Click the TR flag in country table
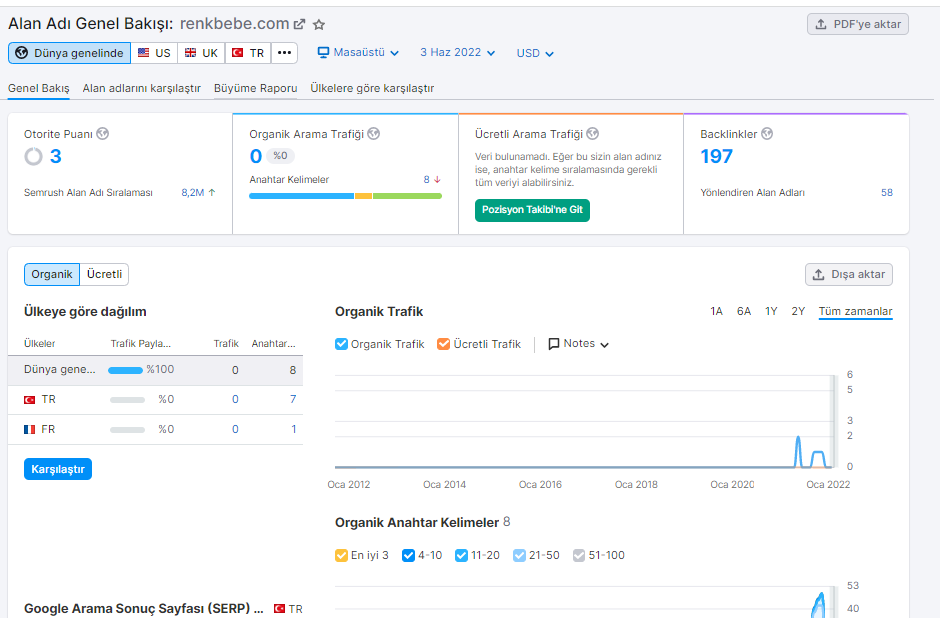 click(29, 400)
